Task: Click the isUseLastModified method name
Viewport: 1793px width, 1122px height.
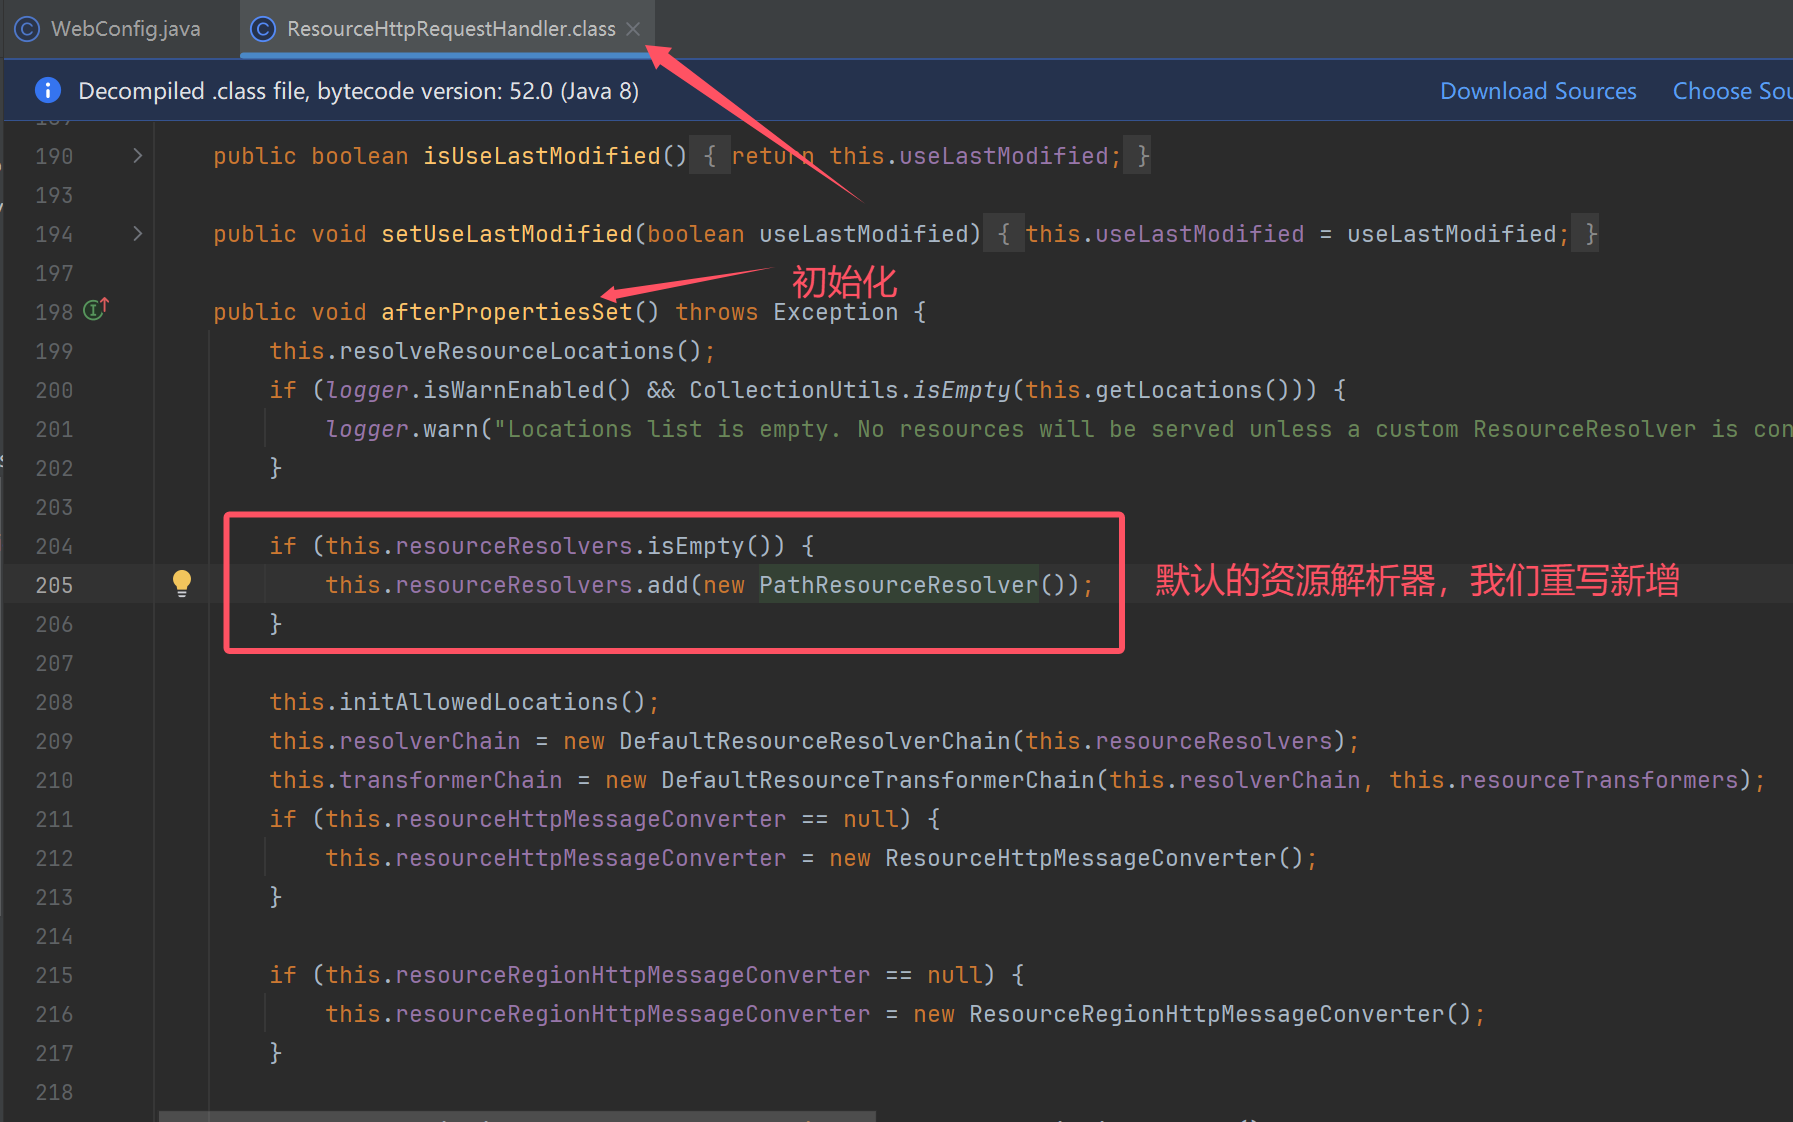Action: (x=541, y=156)
